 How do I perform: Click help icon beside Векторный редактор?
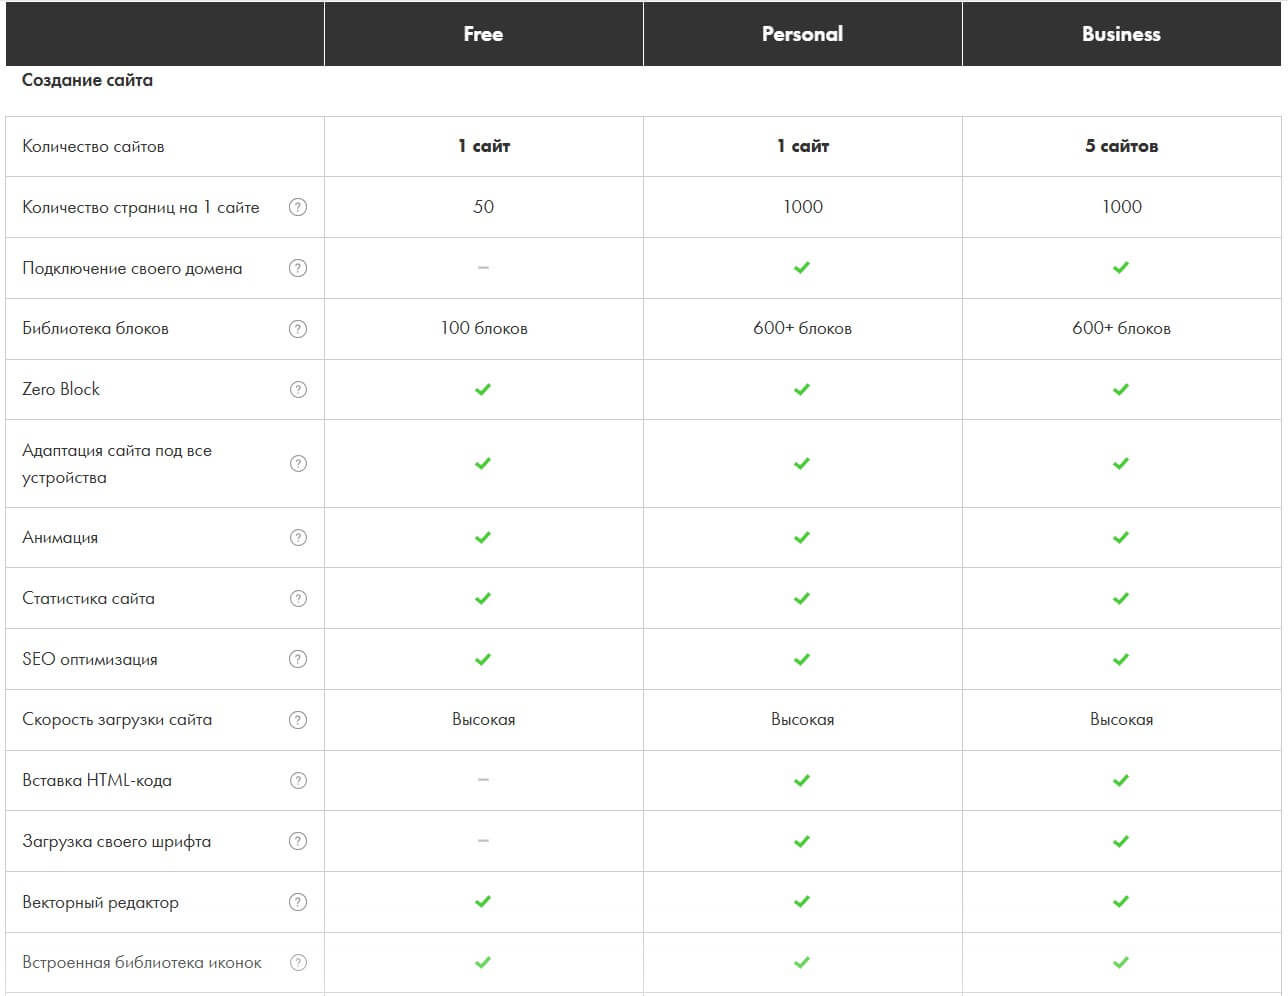pos(298,902)
